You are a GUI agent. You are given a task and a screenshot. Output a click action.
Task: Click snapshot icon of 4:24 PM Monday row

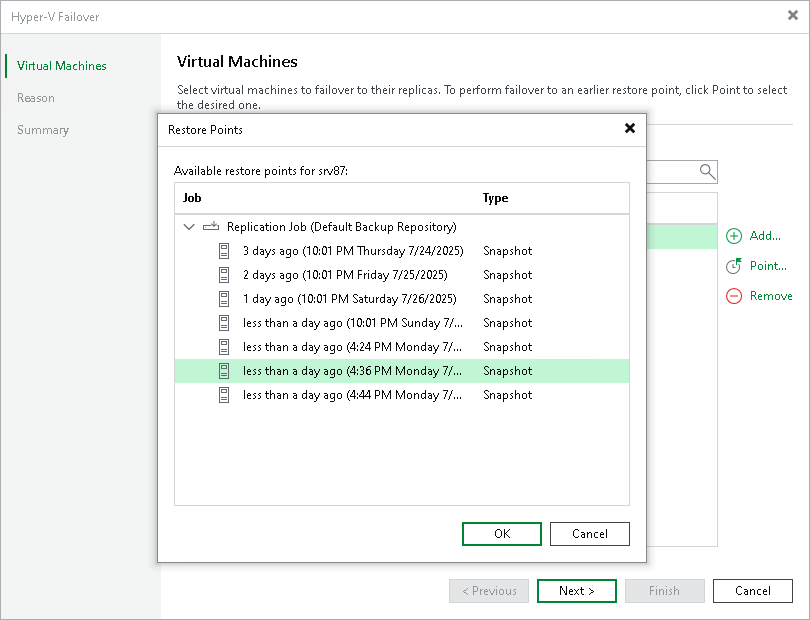(224, 347)
